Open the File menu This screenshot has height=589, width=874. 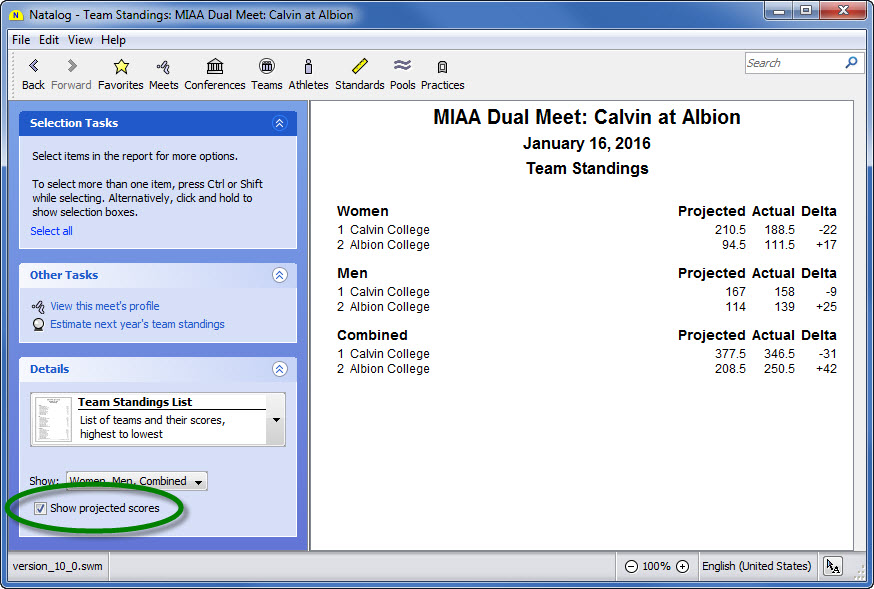click(x=21, y=40)
